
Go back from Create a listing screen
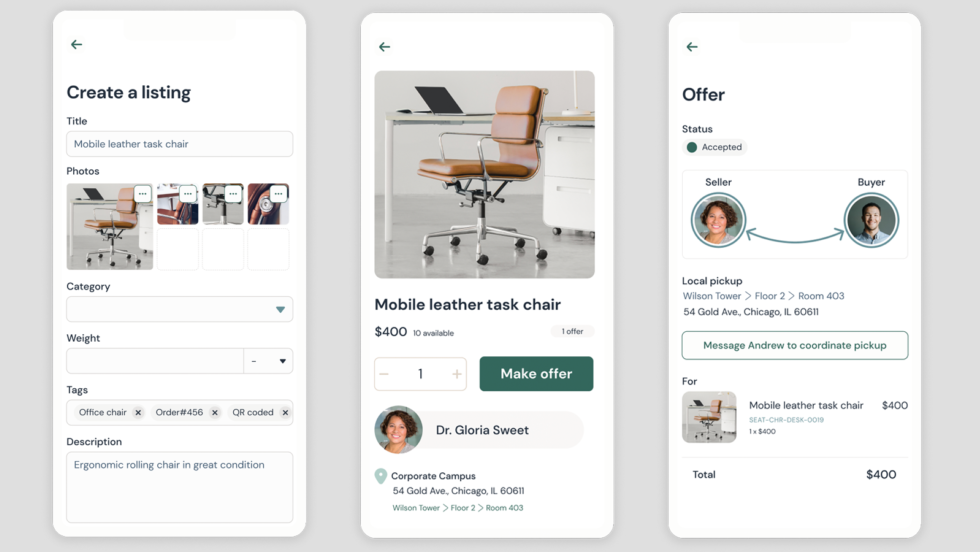(x=76, y=44)
